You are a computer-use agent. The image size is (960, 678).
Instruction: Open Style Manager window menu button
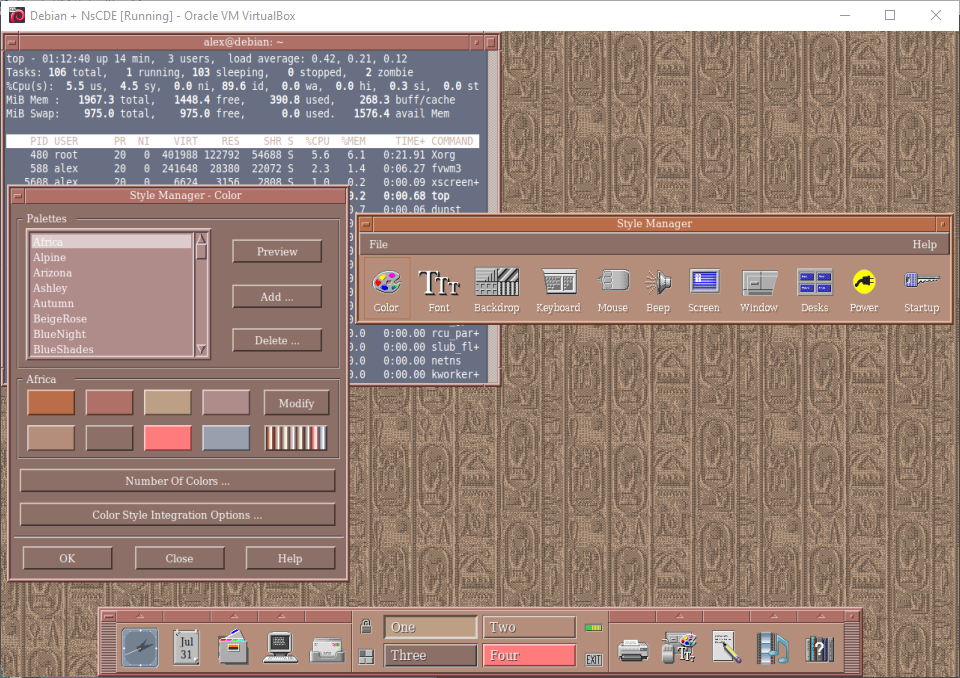[366, 224]
